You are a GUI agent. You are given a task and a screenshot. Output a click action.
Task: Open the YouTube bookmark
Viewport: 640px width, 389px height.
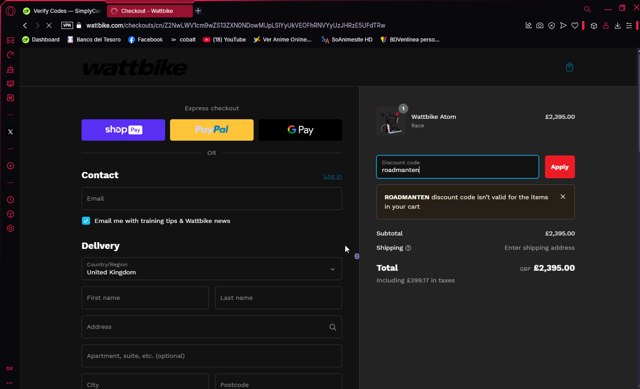[x=224, y=40]
